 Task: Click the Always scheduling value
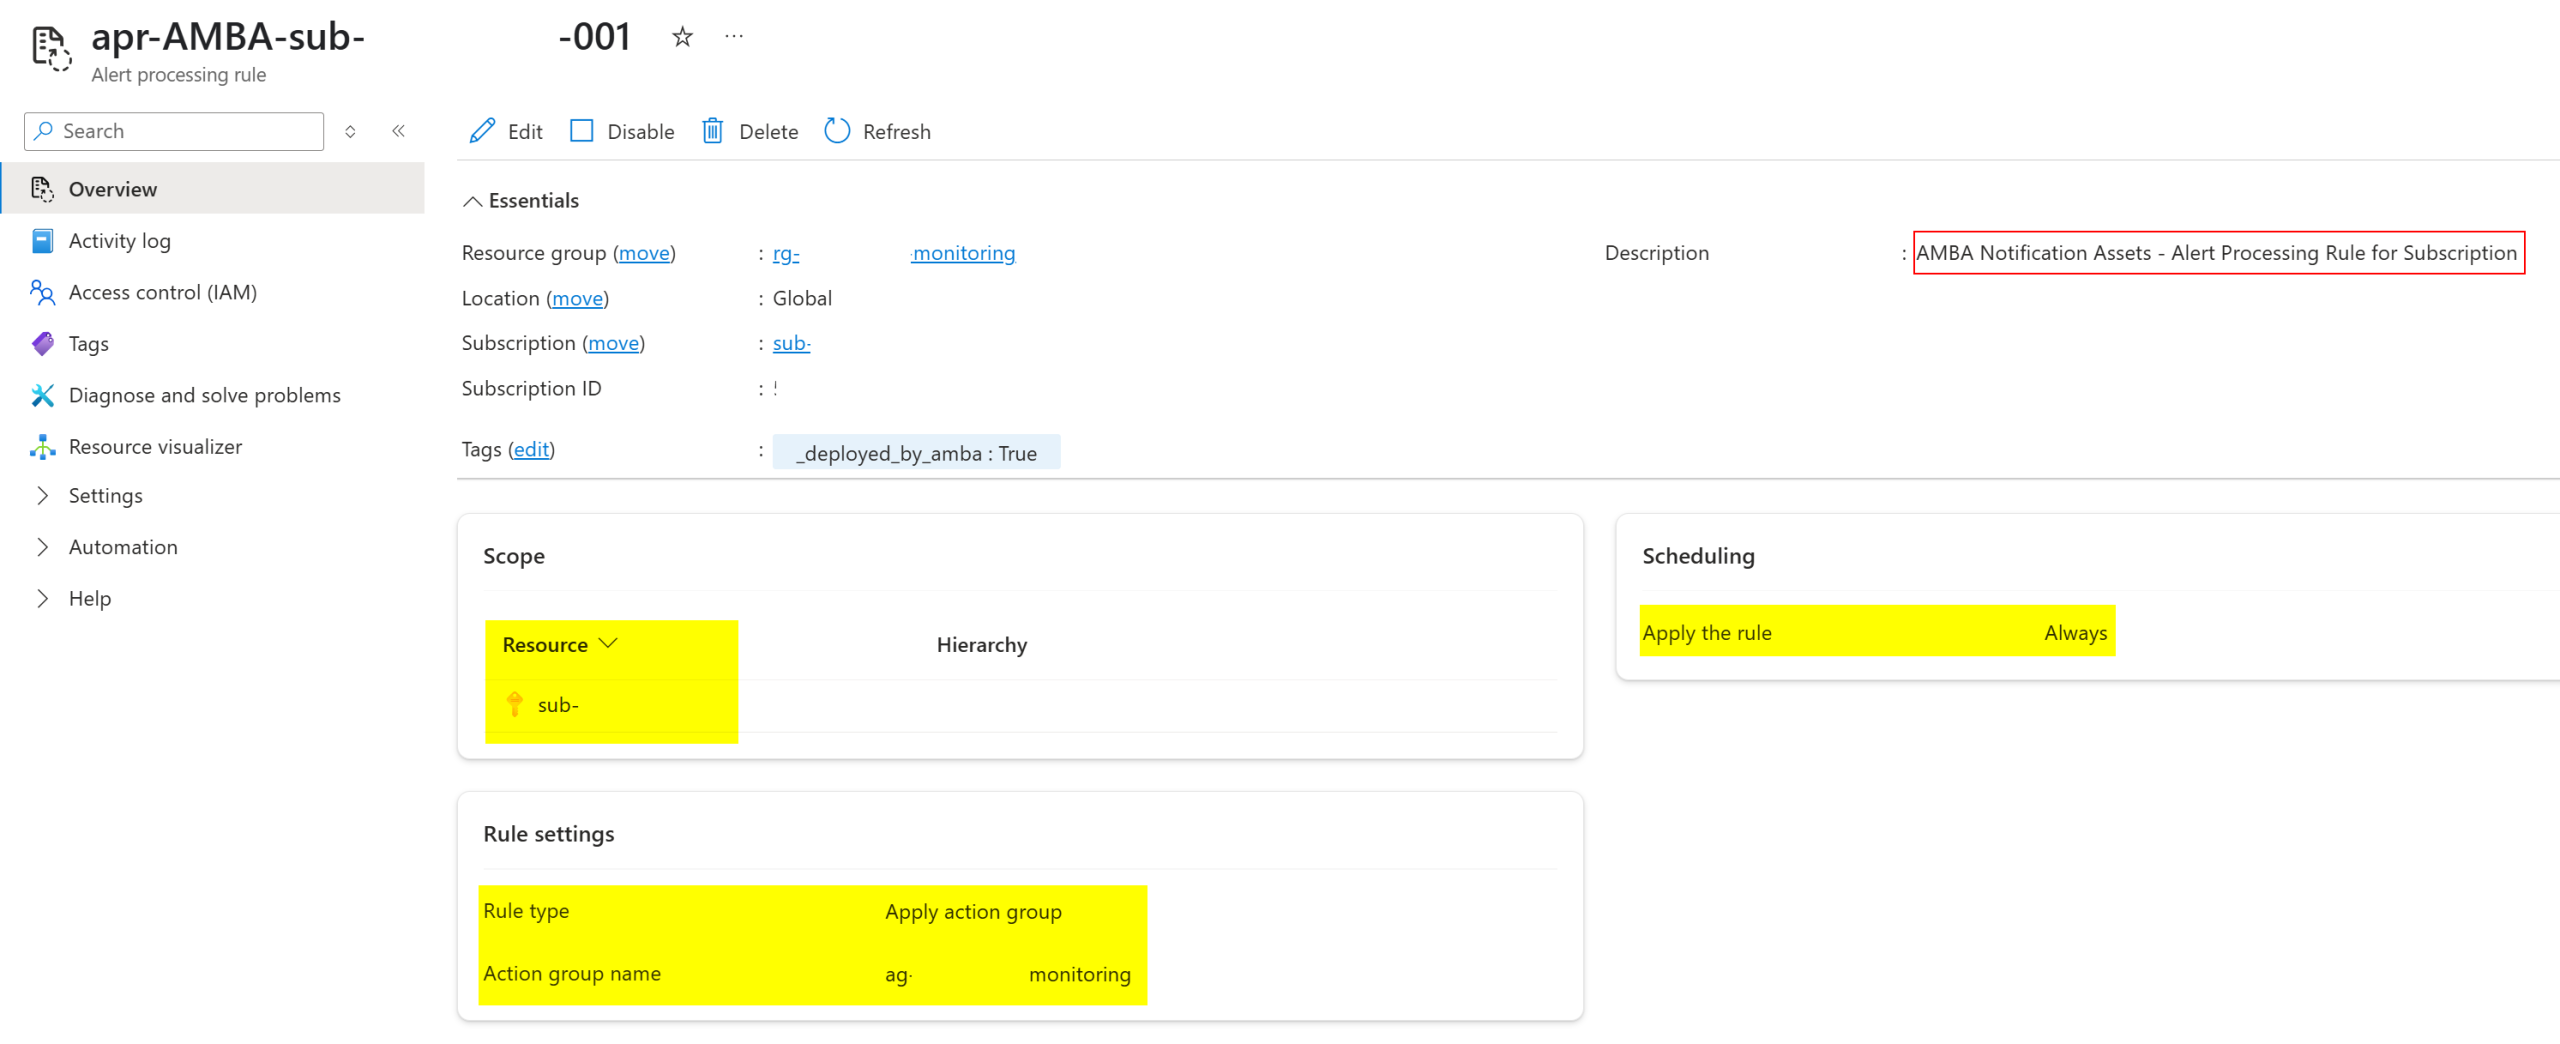pyautogui.click(x=2075, y=633)
